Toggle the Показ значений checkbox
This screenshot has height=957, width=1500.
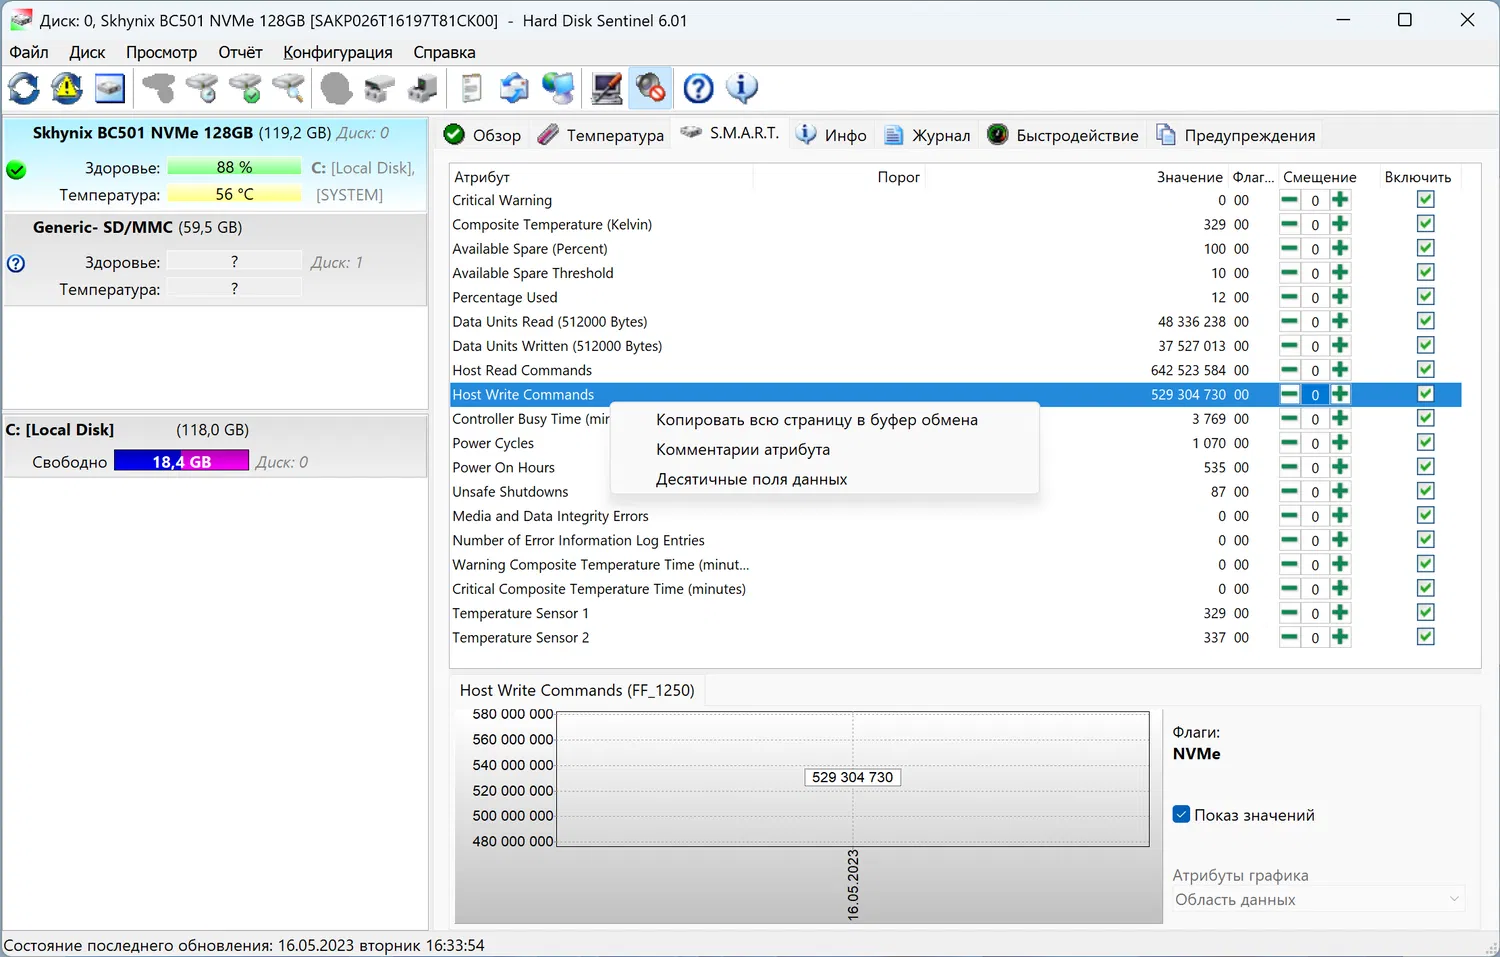pos(1182,815)
